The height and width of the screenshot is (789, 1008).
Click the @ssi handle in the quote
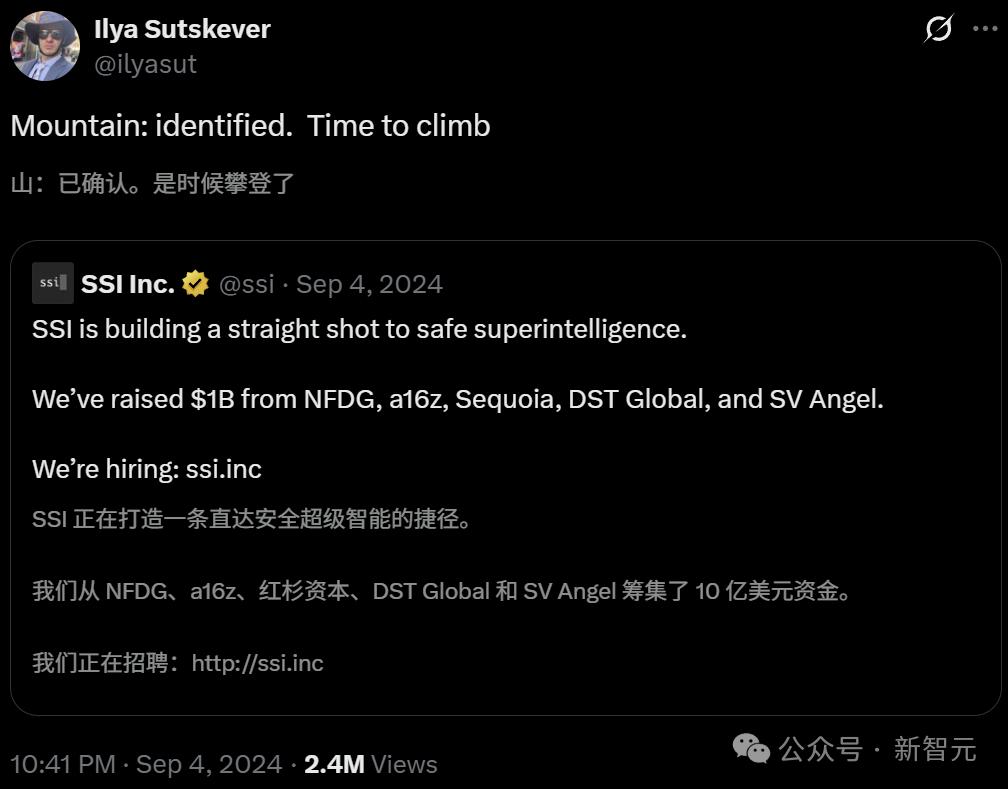click(x=247, y=284)
